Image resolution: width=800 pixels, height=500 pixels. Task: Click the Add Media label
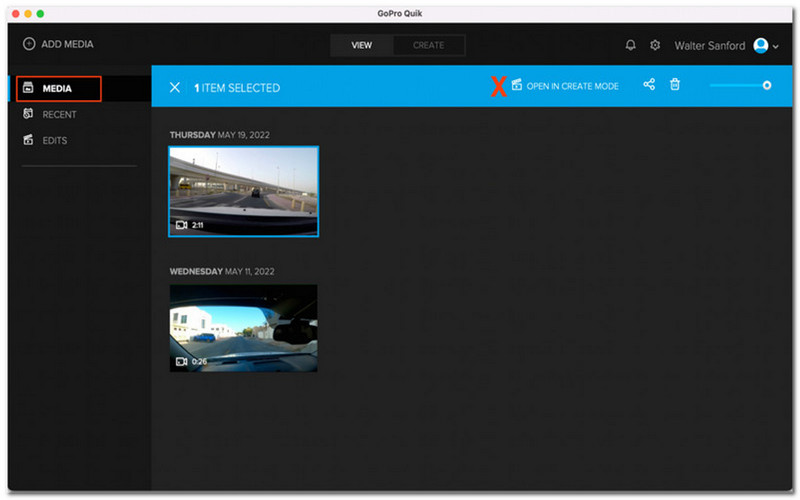(x=67, y=45)
